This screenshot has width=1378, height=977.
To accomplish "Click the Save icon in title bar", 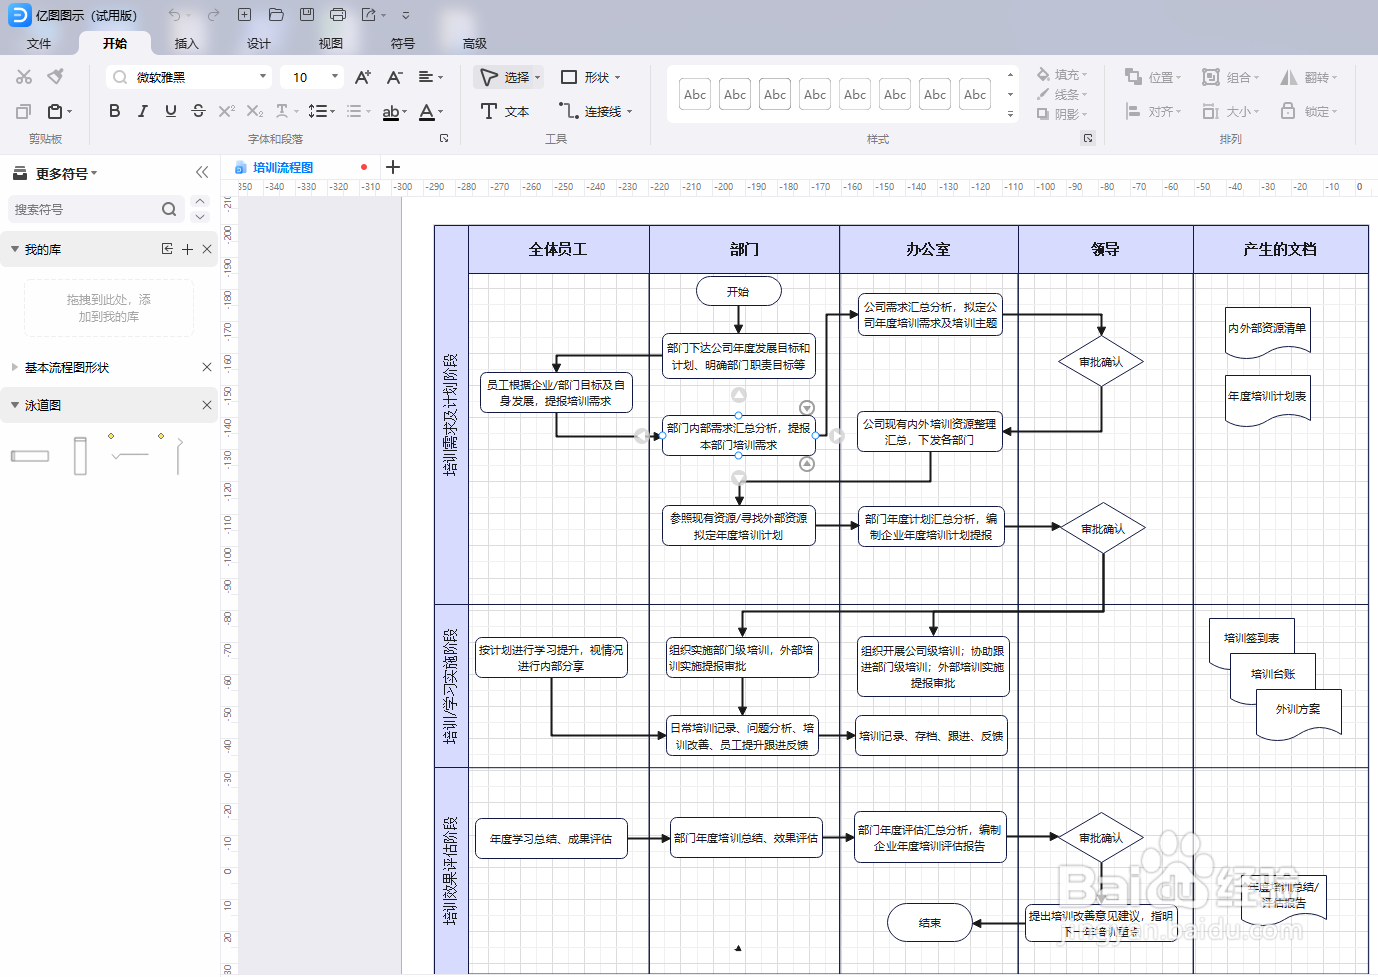I will [x=307, y=15].
